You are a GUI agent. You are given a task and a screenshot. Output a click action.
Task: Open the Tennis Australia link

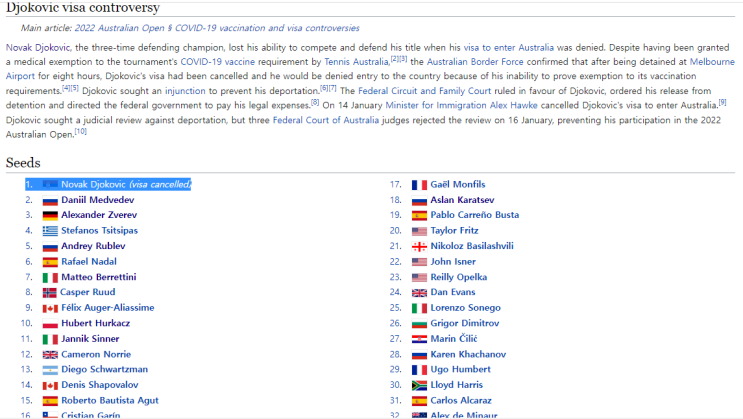pyautogui.click(x=356, y=62)
